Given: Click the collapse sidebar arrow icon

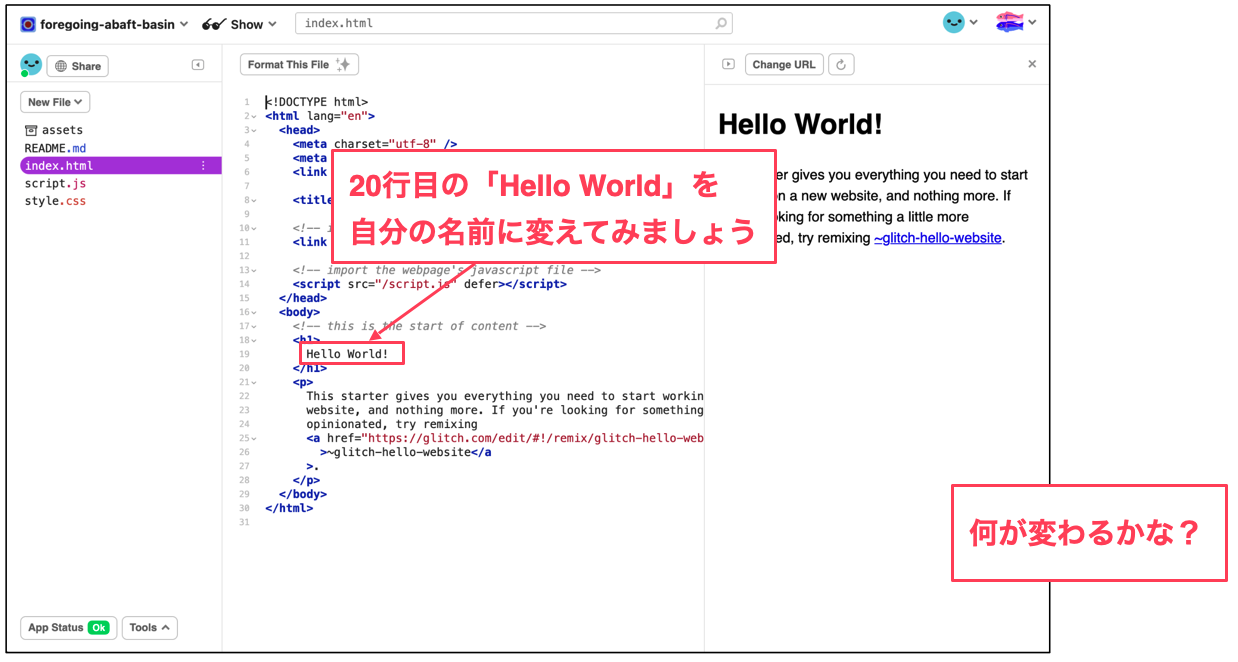Looking at the screenshot, I should pyautogui.click(x=198, y=65).
